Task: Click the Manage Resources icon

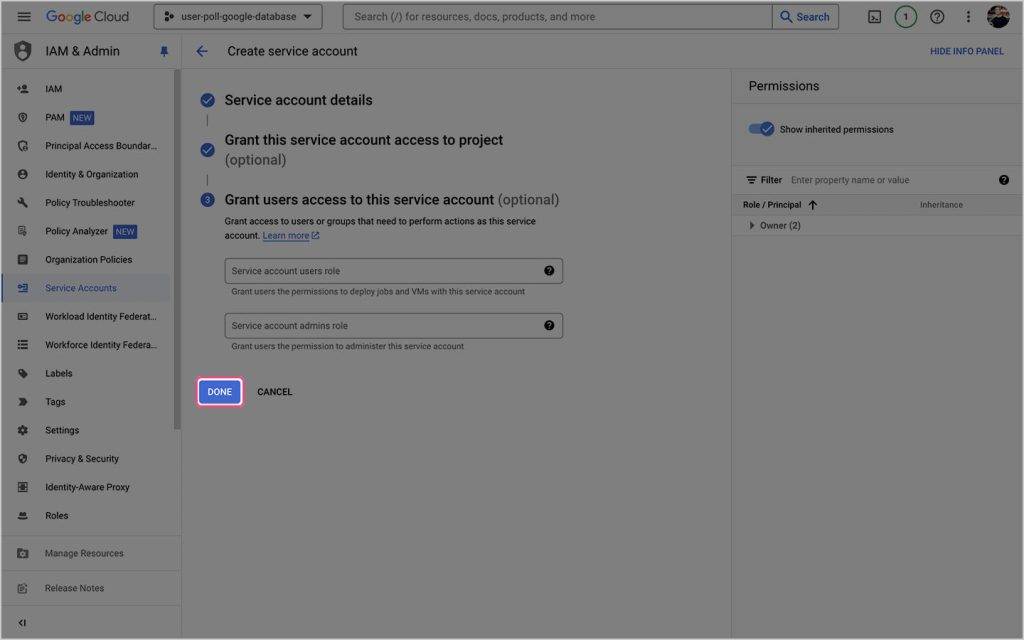Action: point(23,553)
